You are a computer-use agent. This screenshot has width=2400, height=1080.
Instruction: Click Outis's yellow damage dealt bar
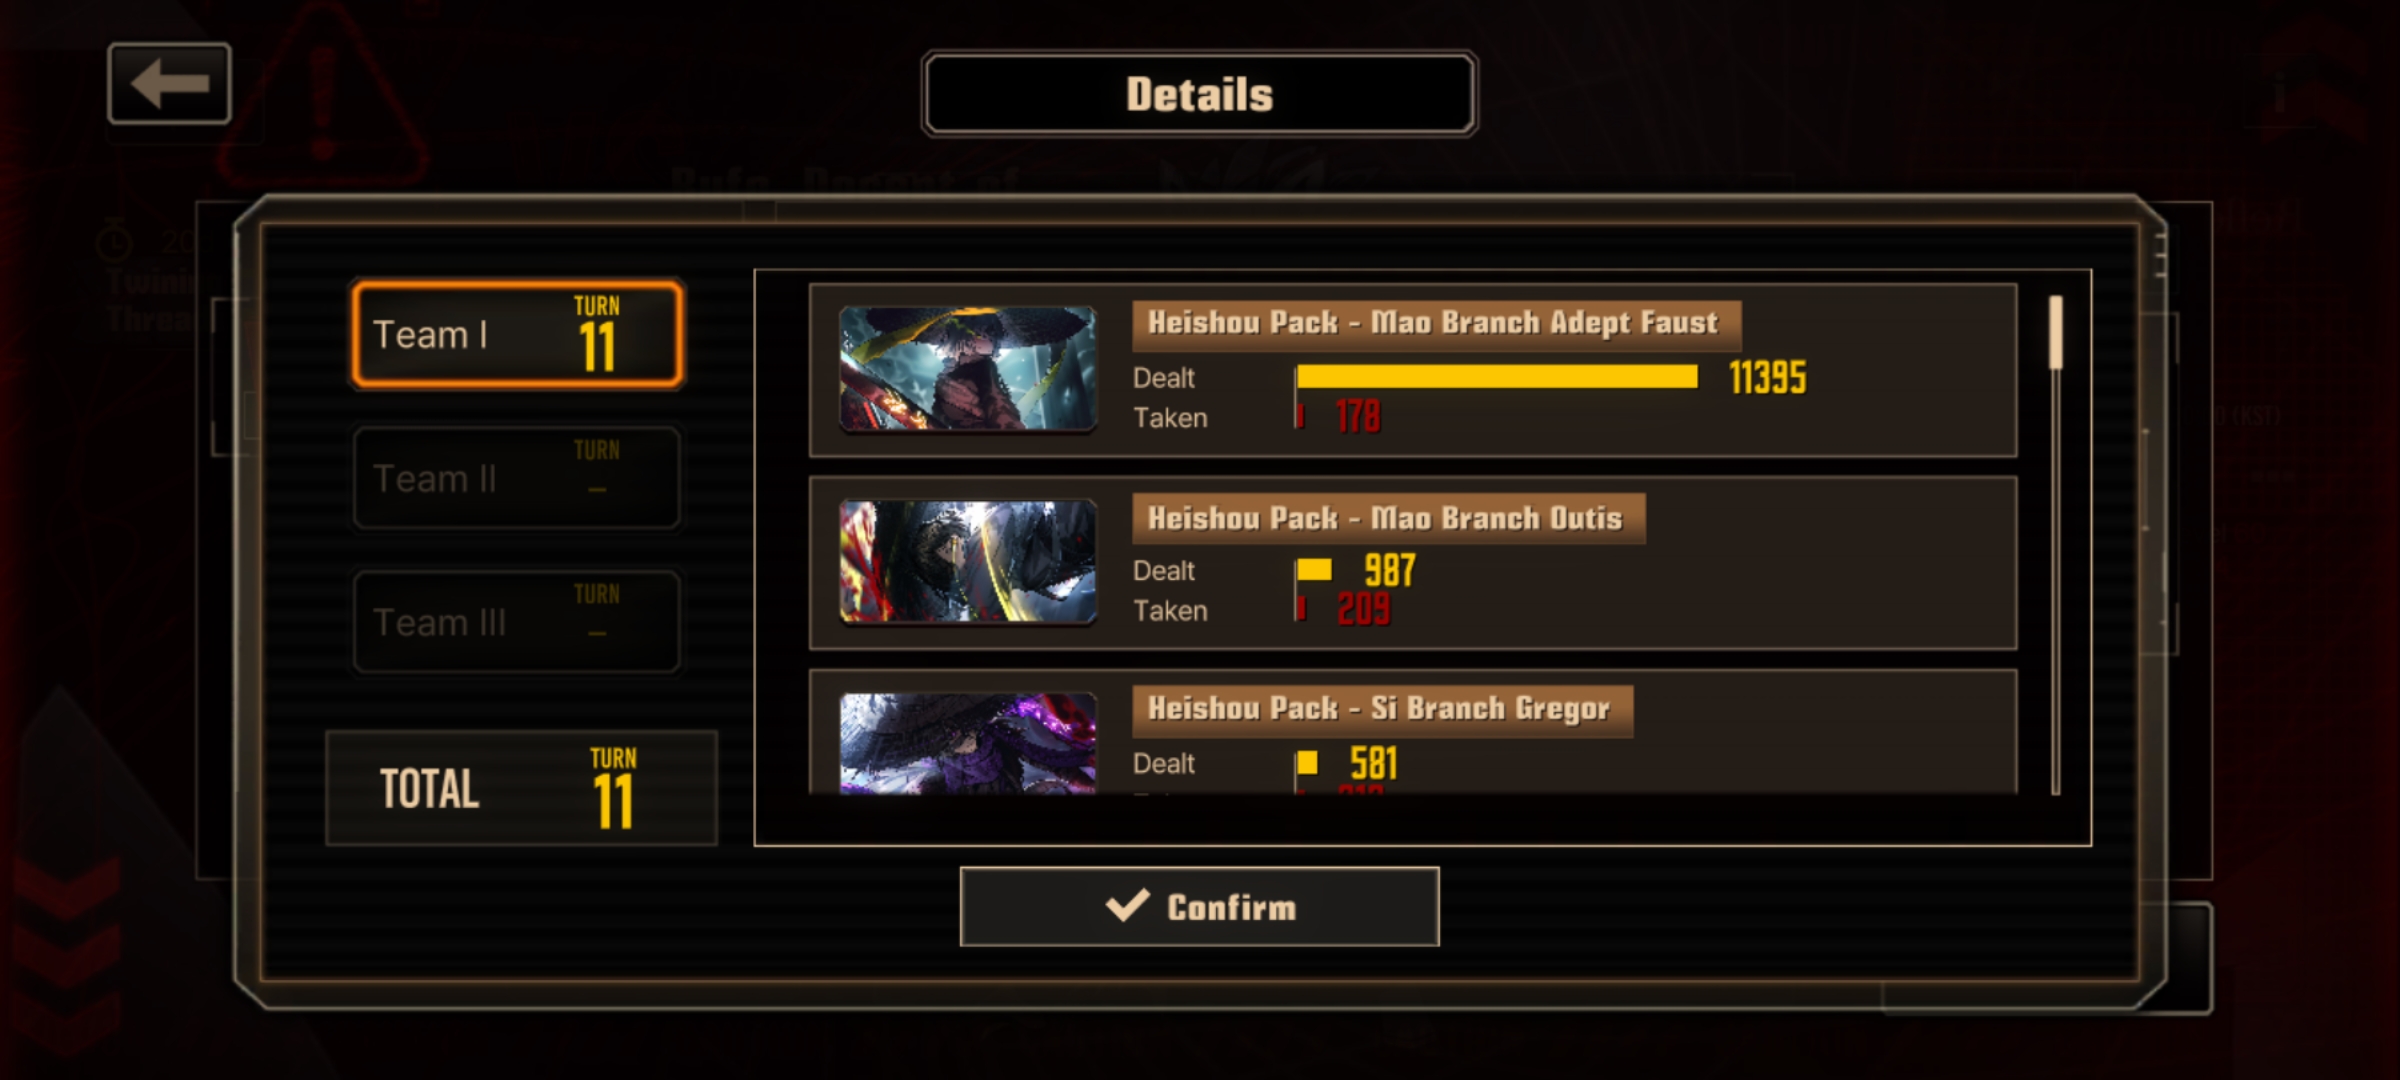pyautogui.click(x=1314, y=570)
